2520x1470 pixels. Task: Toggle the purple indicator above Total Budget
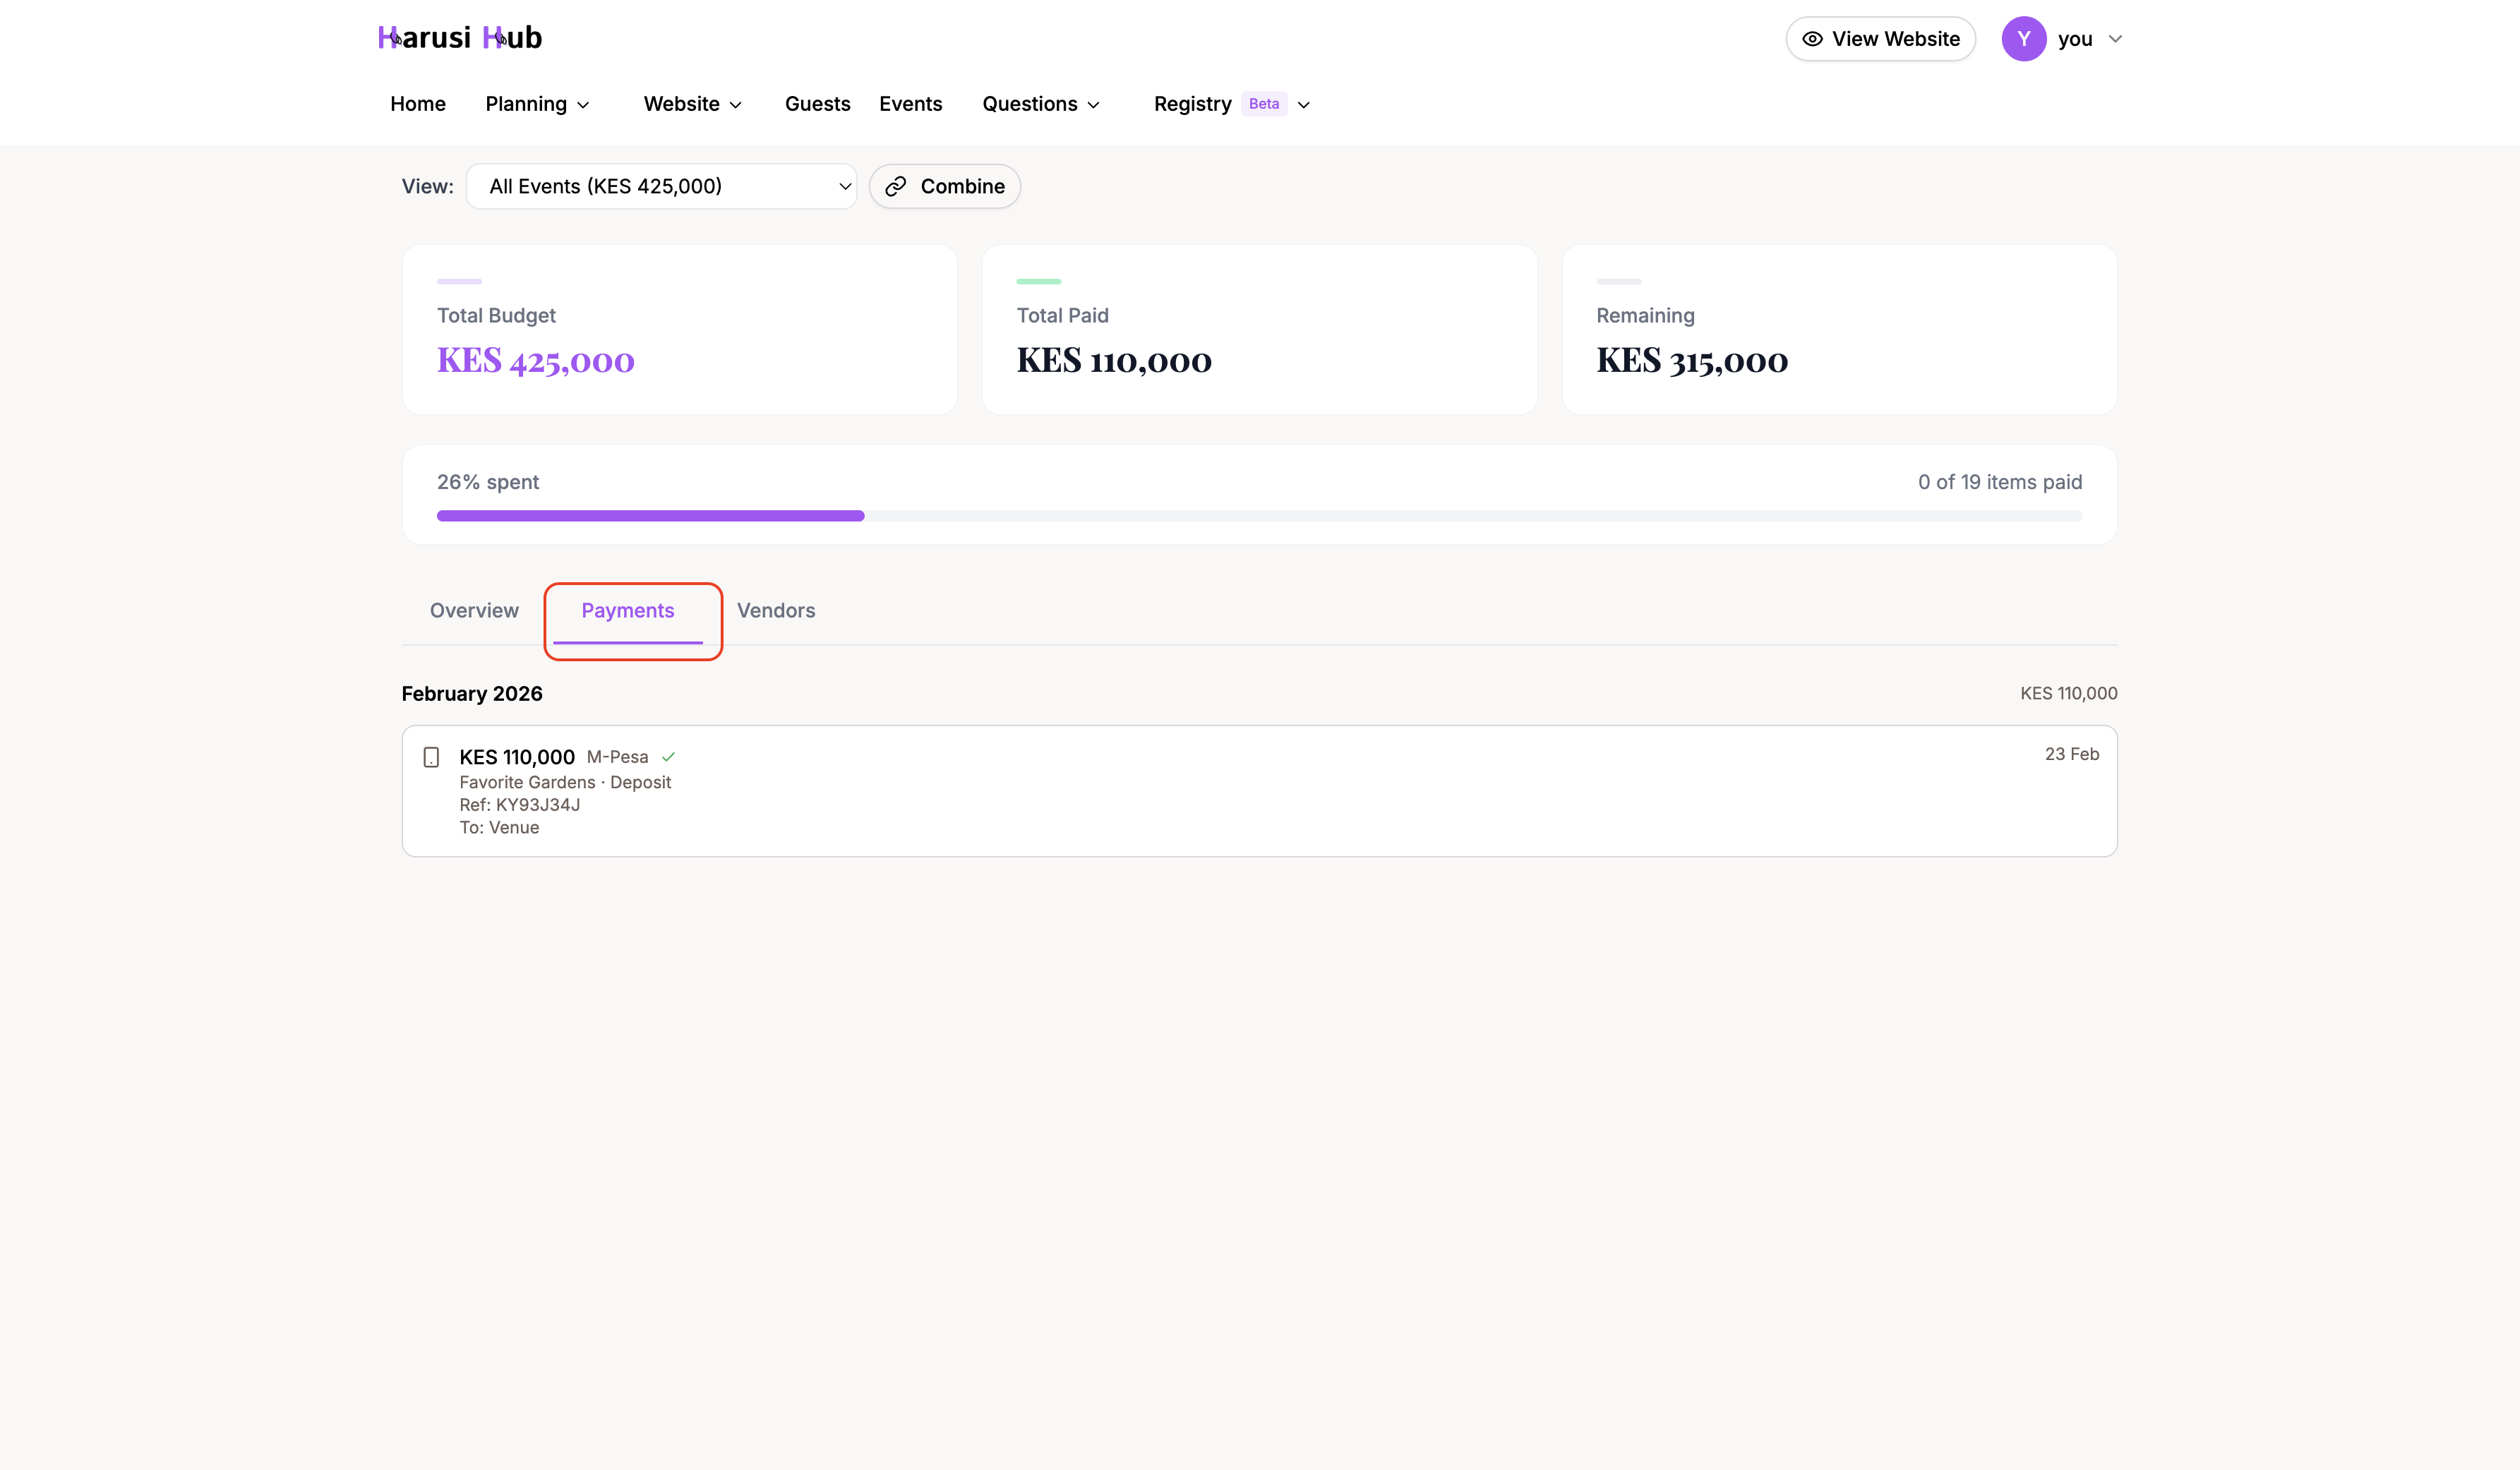(460, 281)
